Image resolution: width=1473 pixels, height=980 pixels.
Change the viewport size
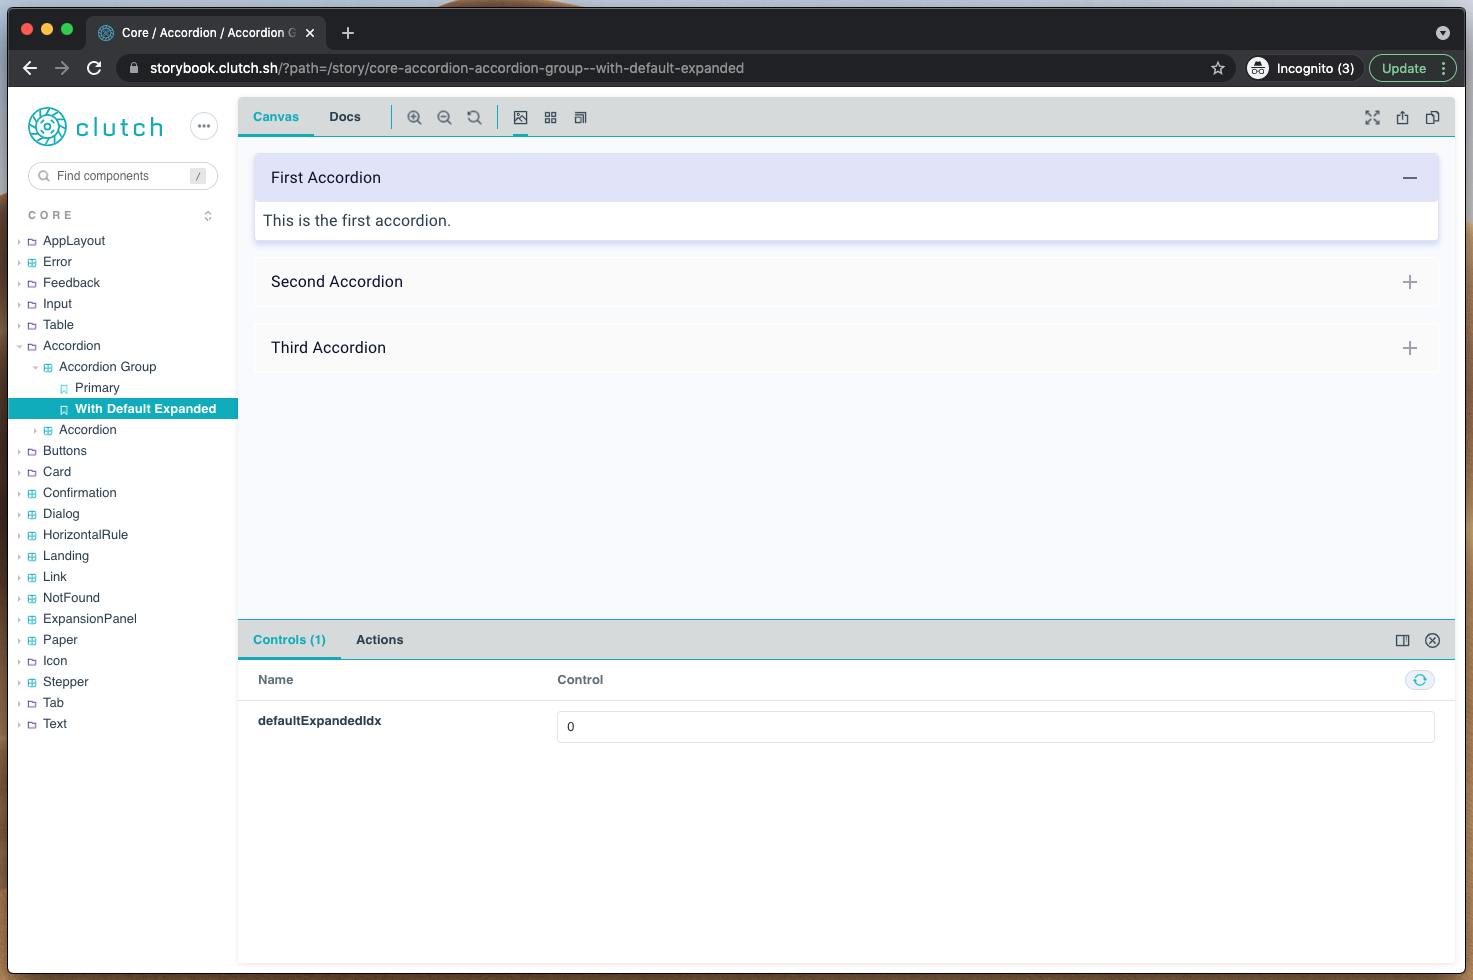[580, 117]
